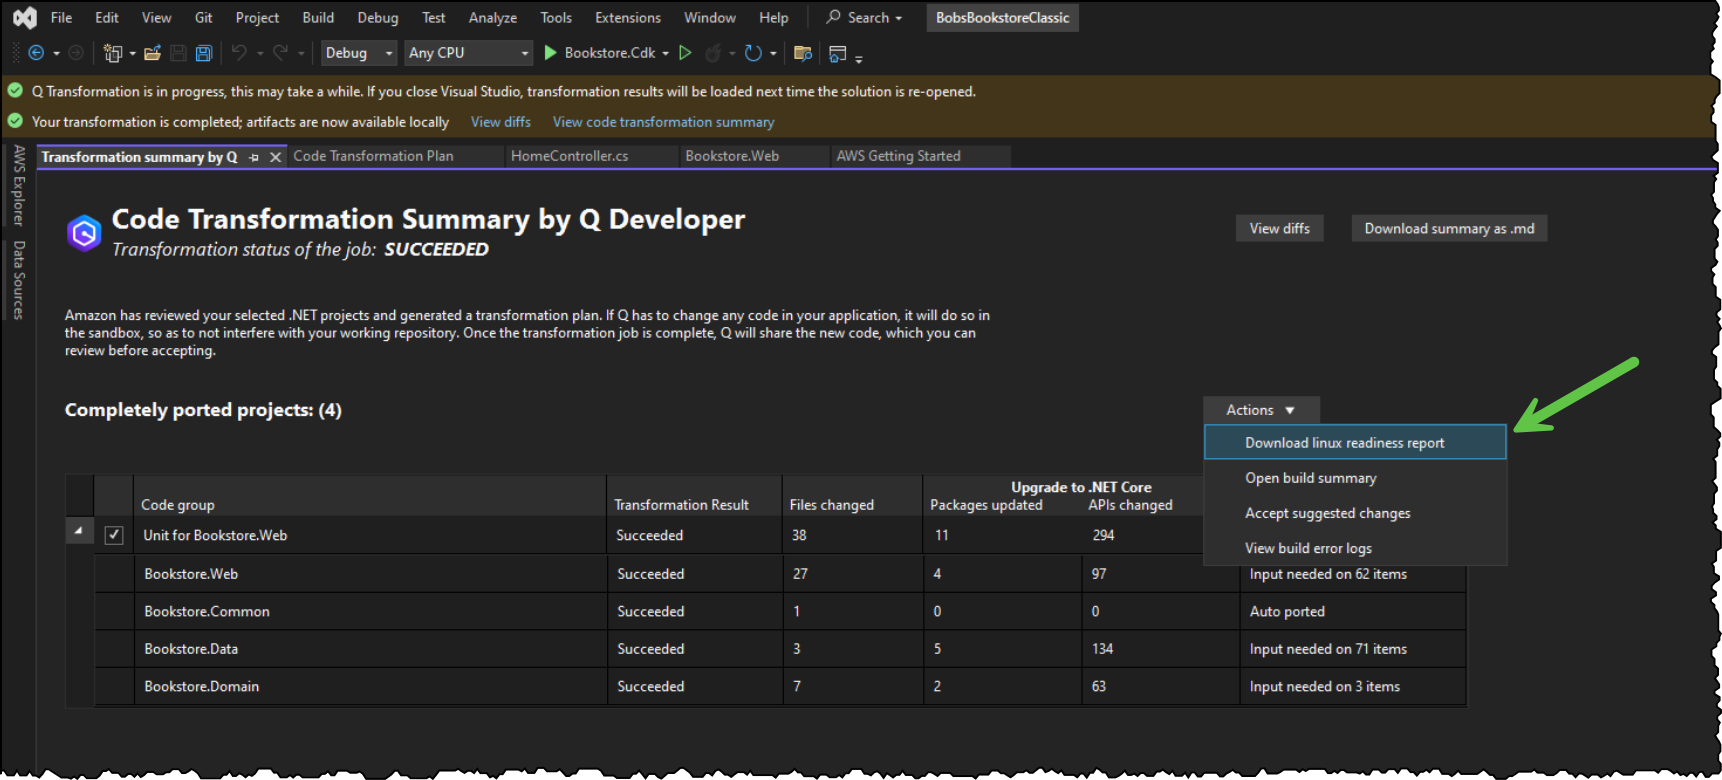Click the Bookstore.Common row name
1722x780 pixels.
coord(207,611)
